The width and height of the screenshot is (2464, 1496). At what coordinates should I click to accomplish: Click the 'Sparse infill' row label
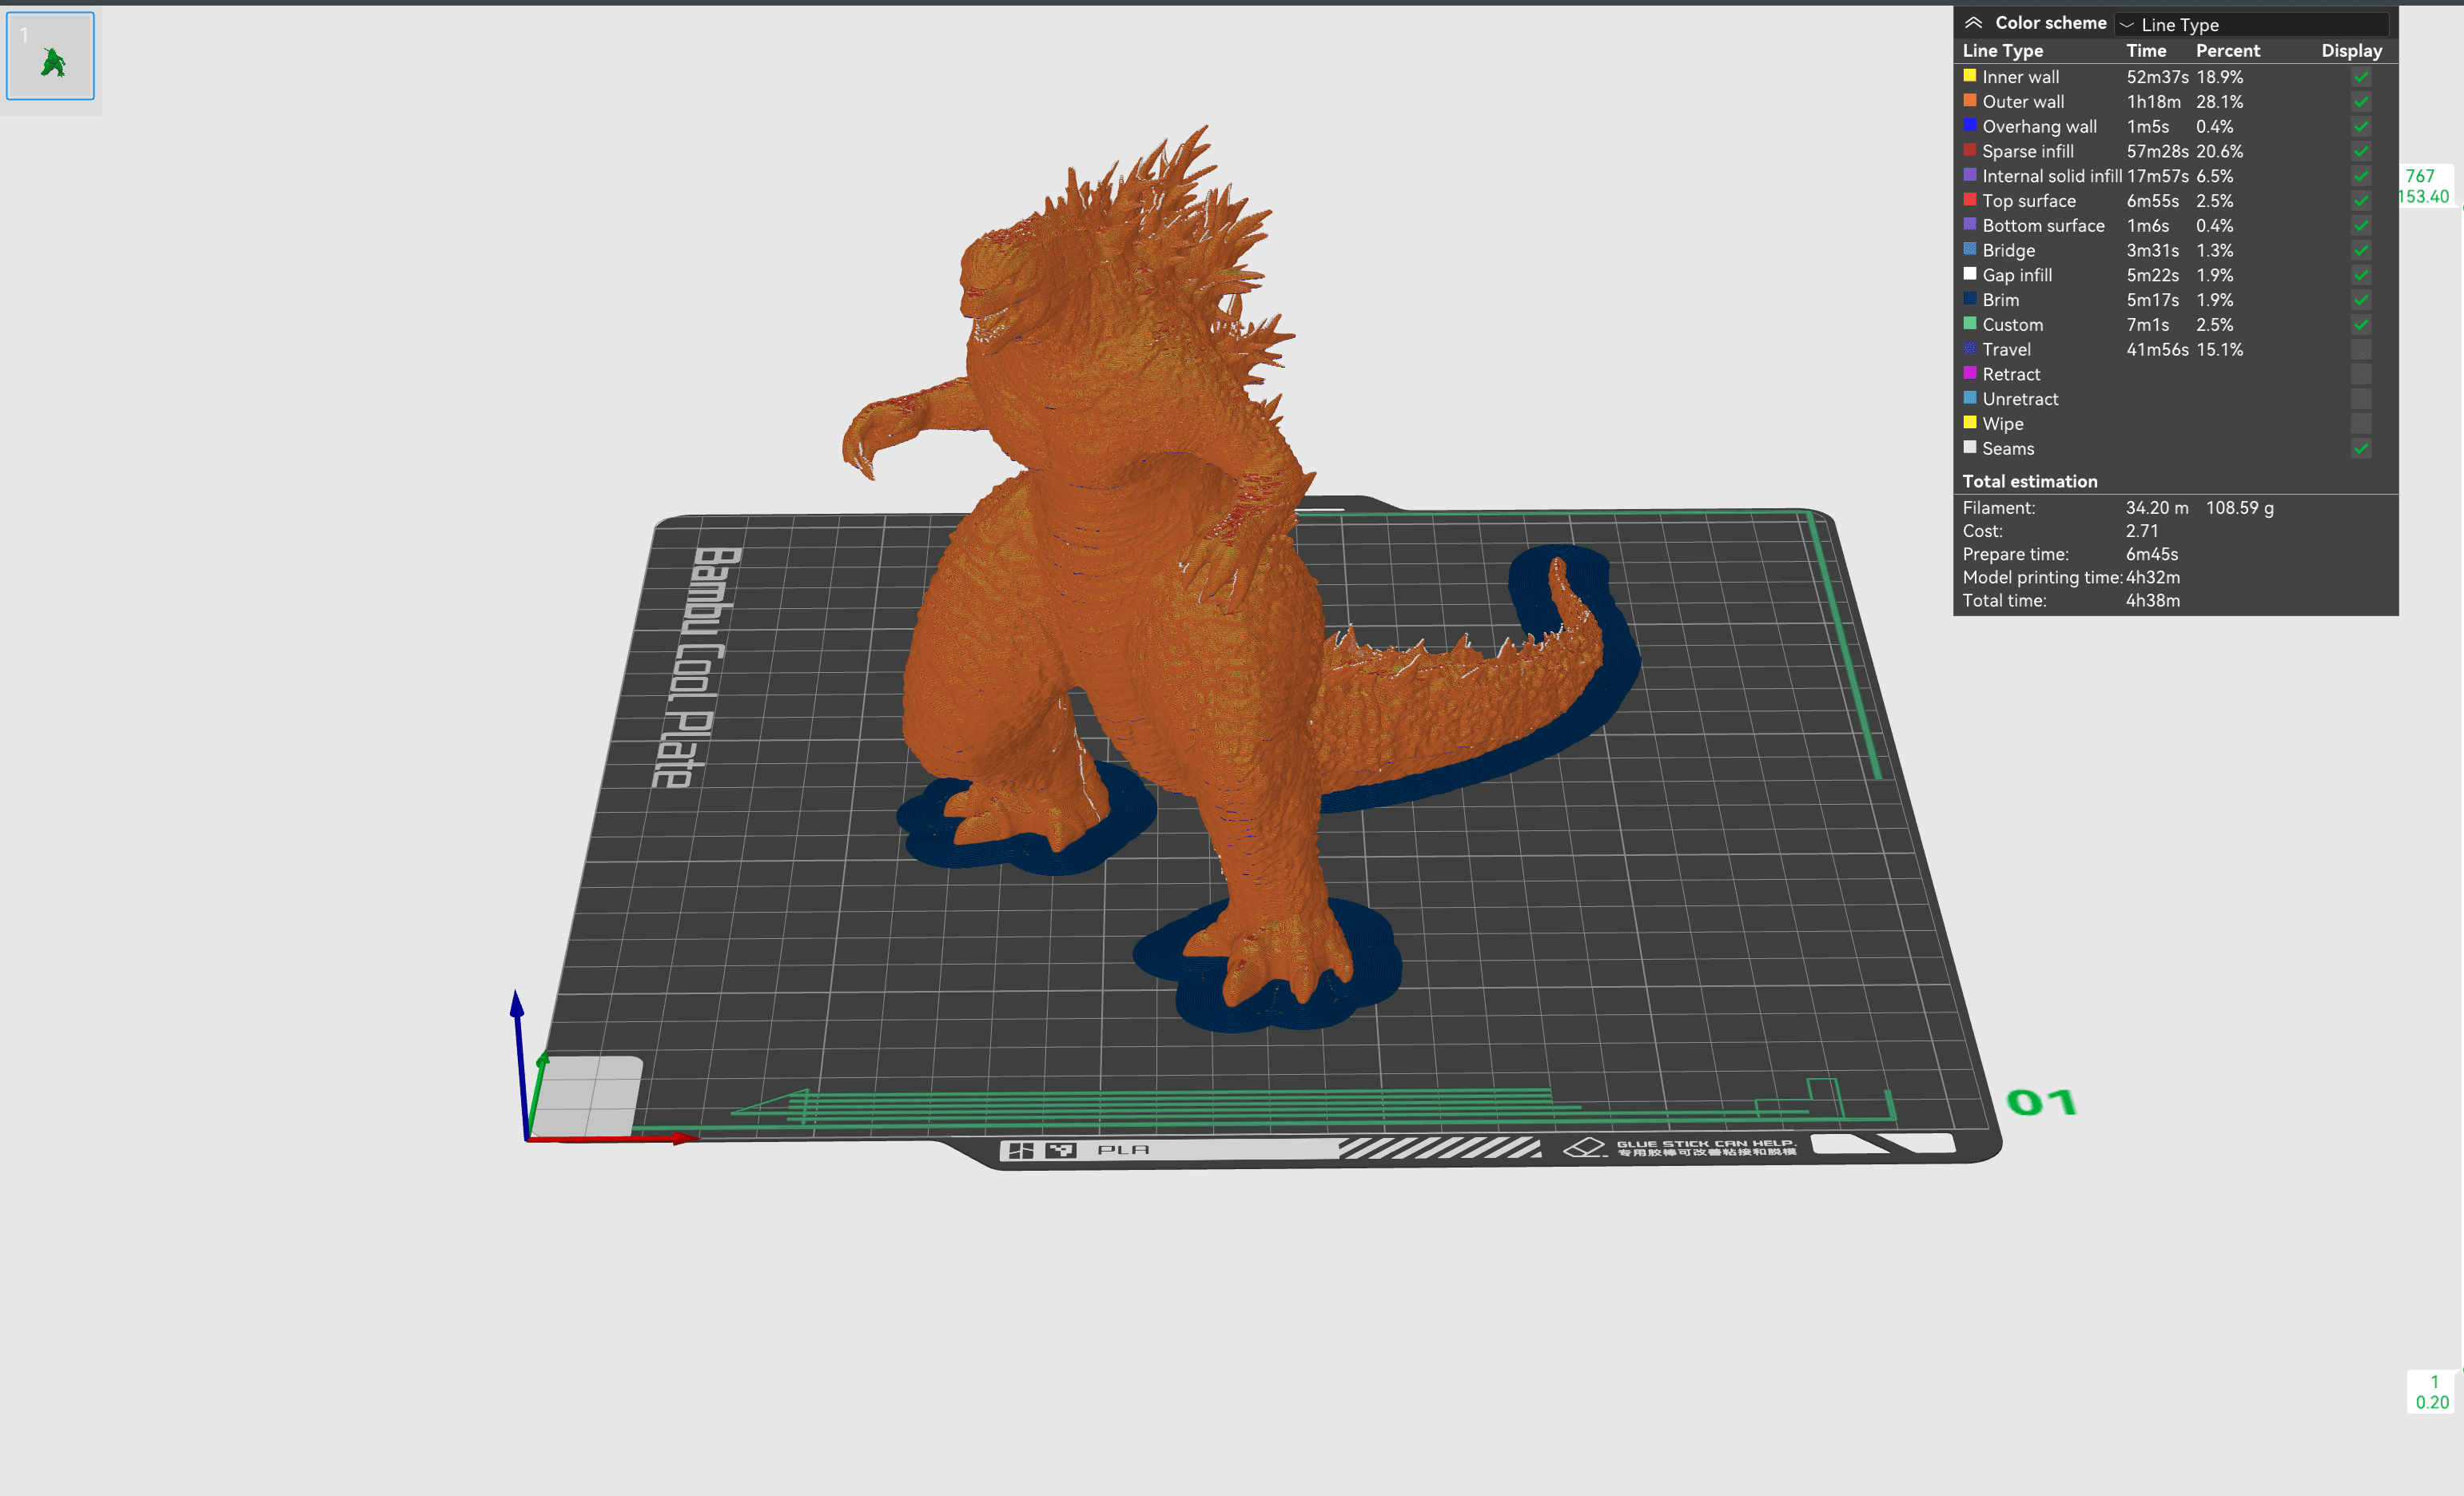[x=2028, y=151]
